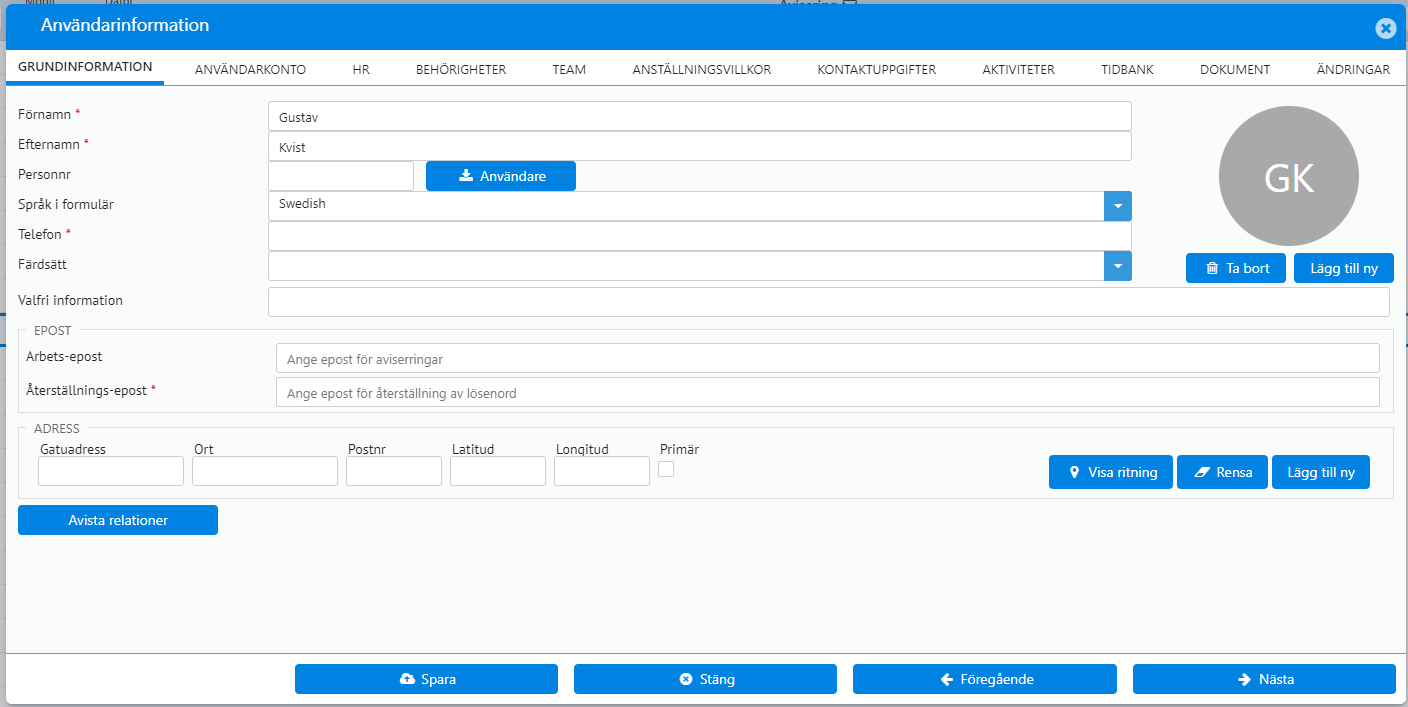1408x707 pixels.
Task: Focus the Valfri information field
Action: [x=829, y=302]
